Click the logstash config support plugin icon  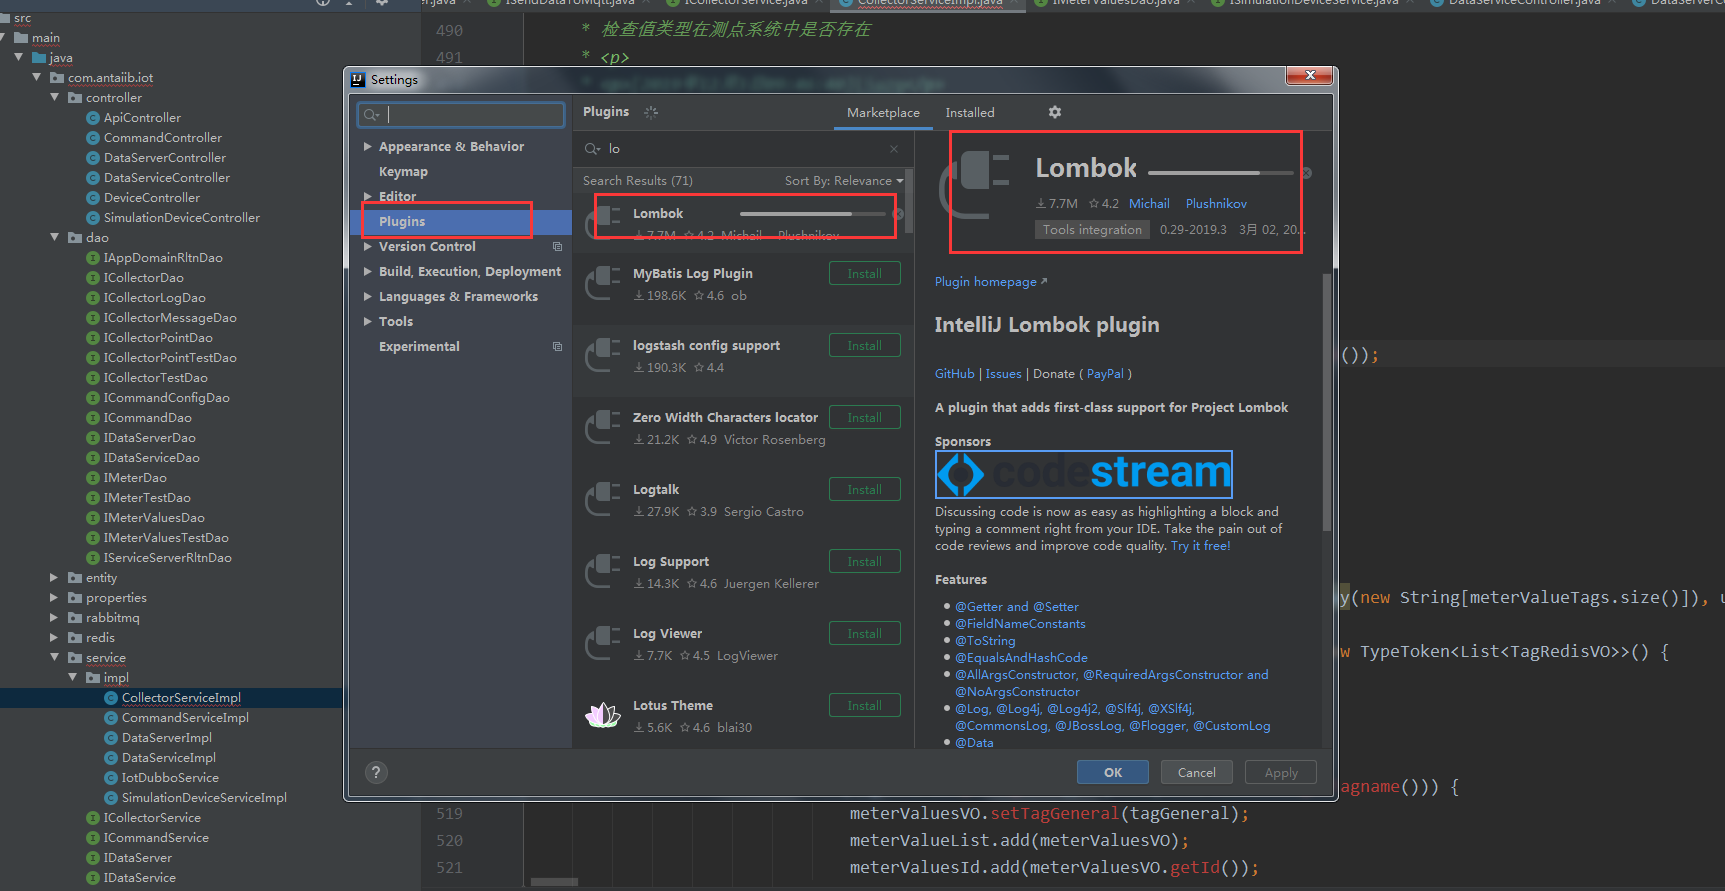603,355
